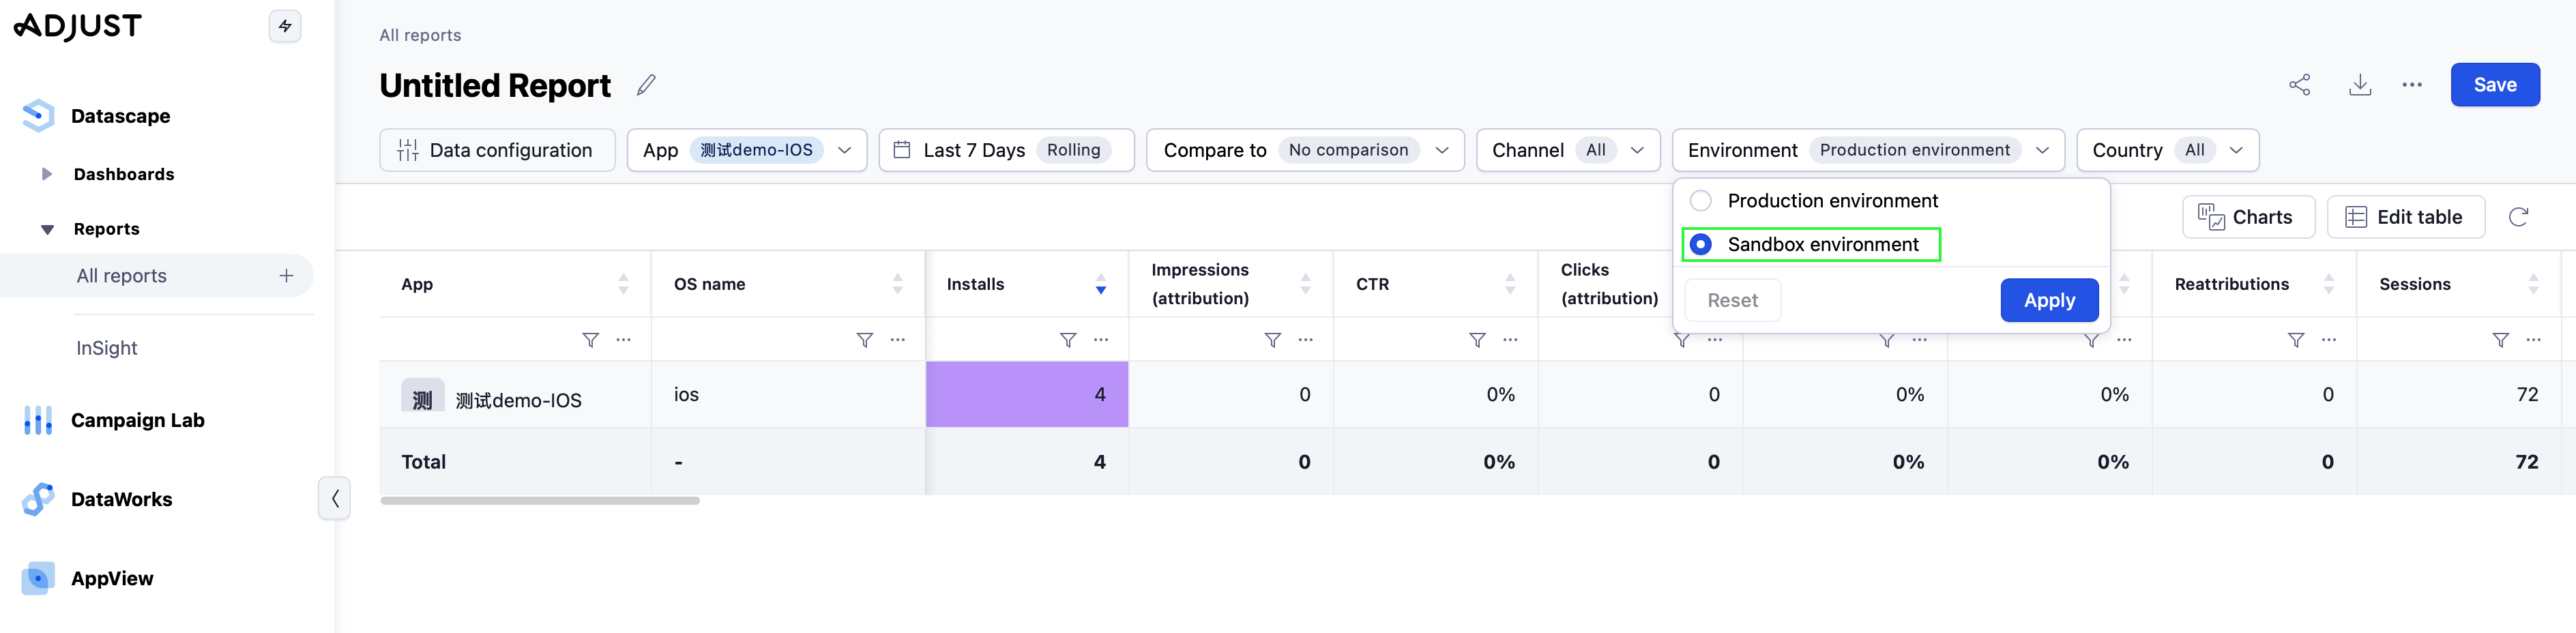Viewport: 2576px width, 633px height.
Task: Open InSight in the sidebar
Action: [x=107, y=348]
